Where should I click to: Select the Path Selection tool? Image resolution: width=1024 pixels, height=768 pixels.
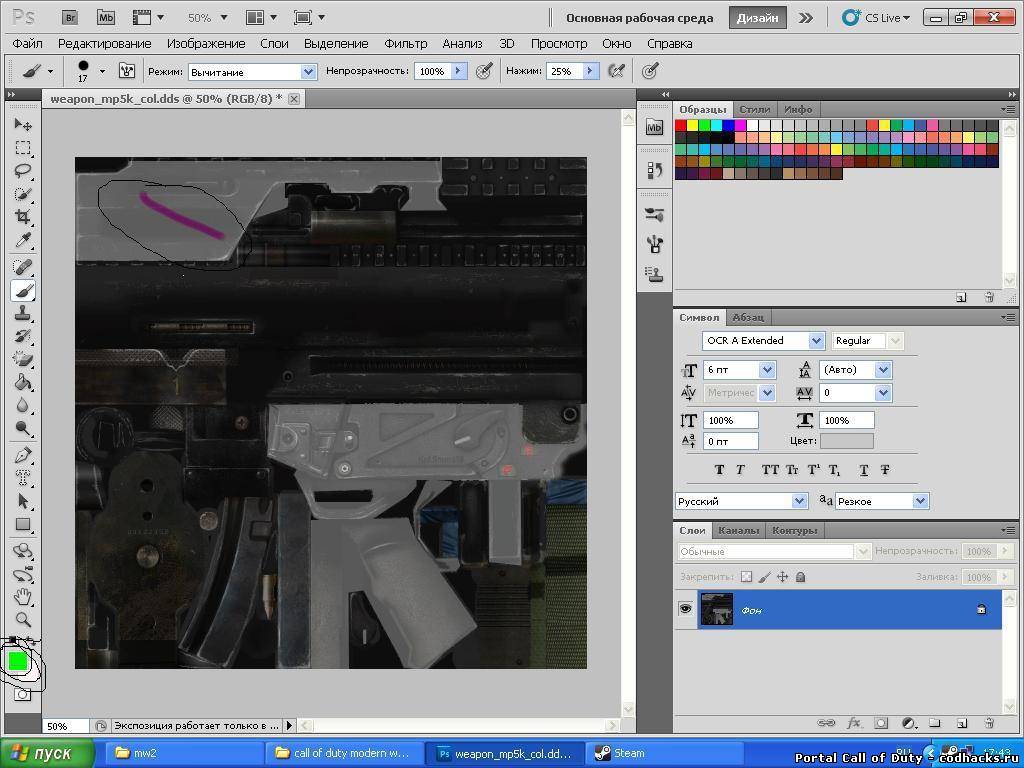point(23,502)
